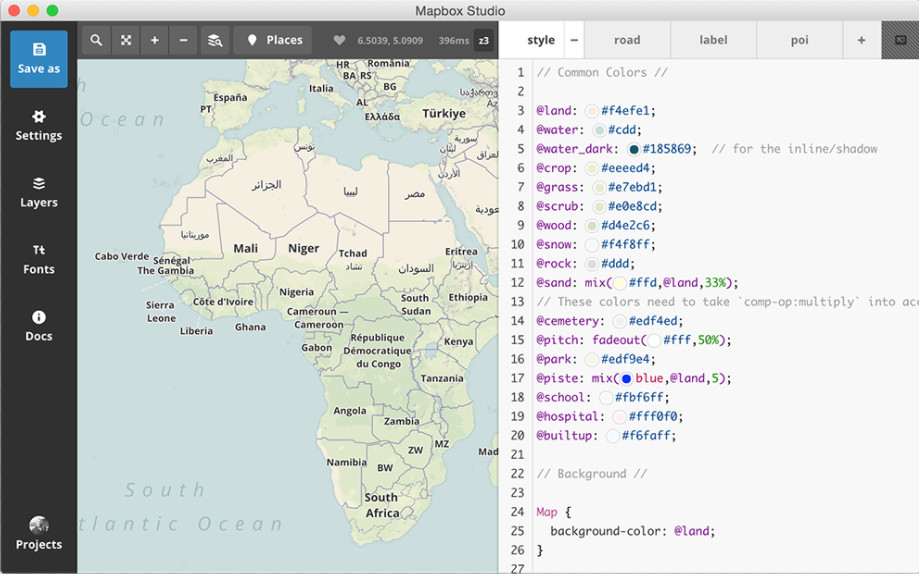Click the striped panel toggle icon
The image size is (919, 574).
[900, 40]
